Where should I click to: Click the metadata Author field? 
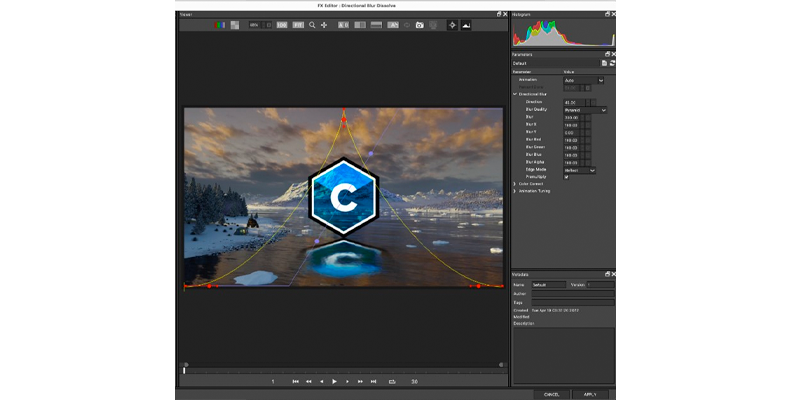(x=573, y=293)
